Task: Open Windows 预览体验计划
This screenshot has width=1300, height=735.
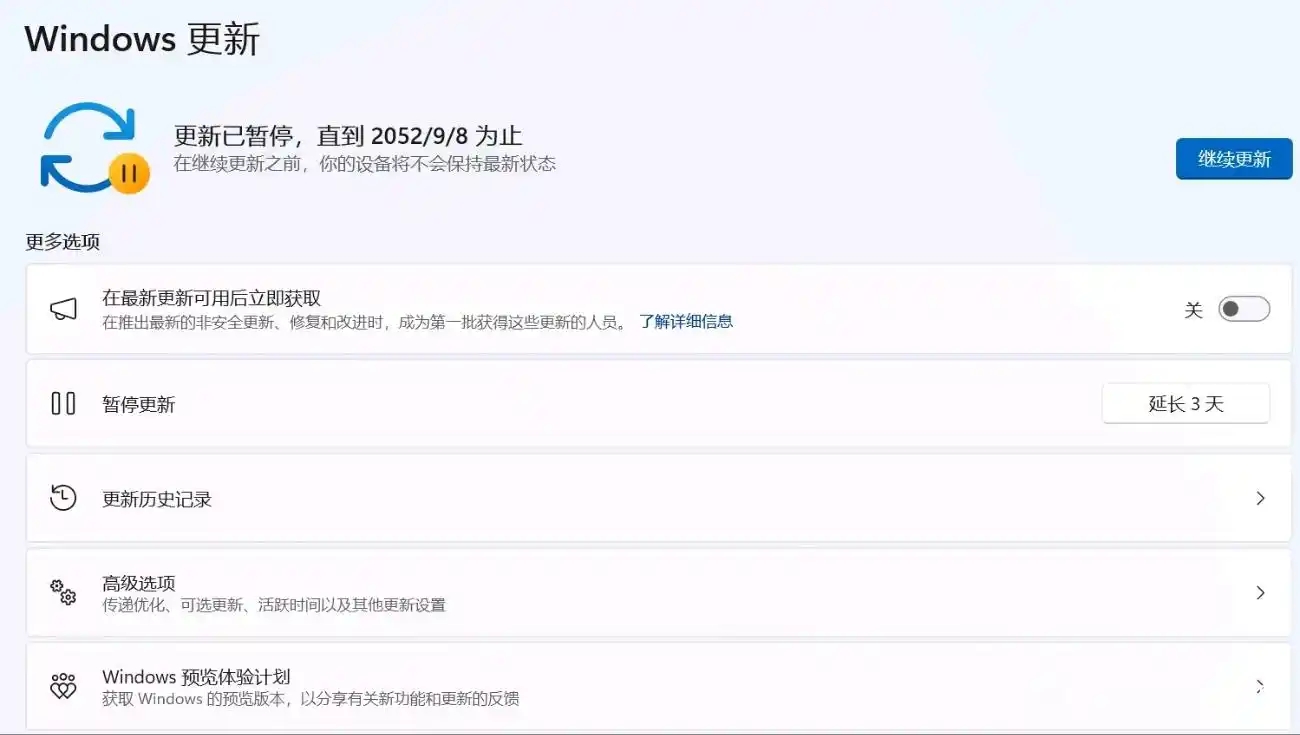Action: 658,687
